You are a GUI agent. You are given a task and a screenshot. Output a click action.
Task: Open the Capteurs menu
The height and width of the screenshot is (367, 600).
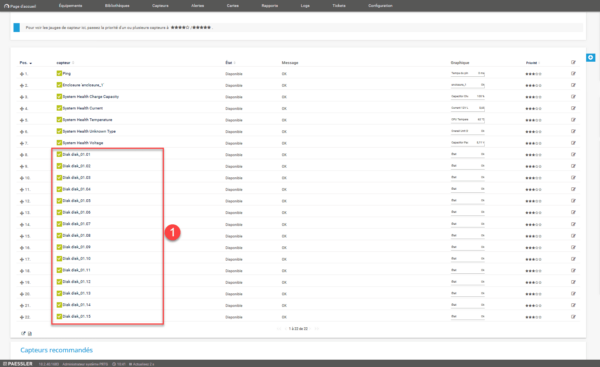click(x=160, y=6)
